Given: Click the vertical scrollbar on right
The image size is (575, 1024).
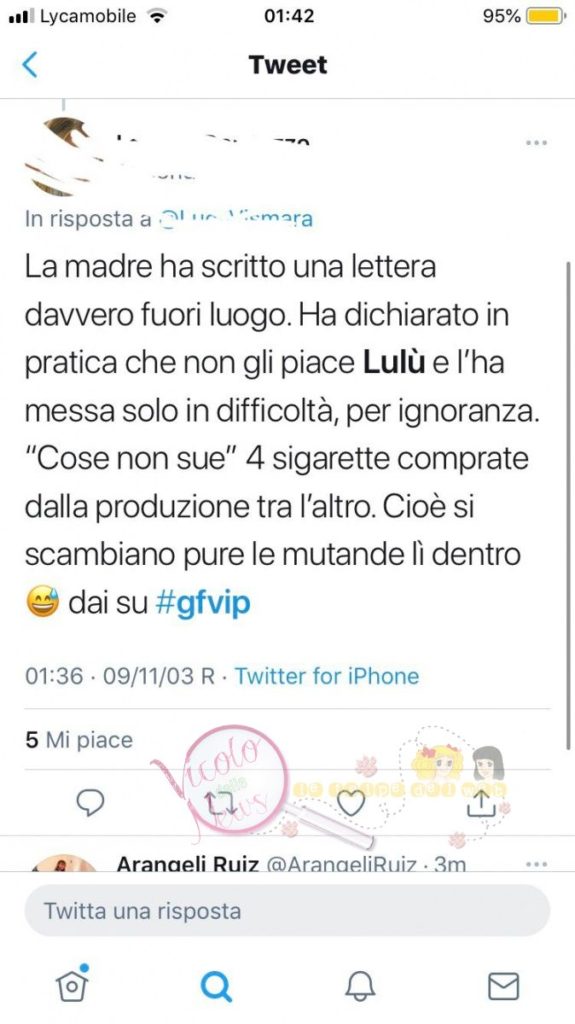Looking at the screenshot, I should pyautogui.click(x=568, y=506).
